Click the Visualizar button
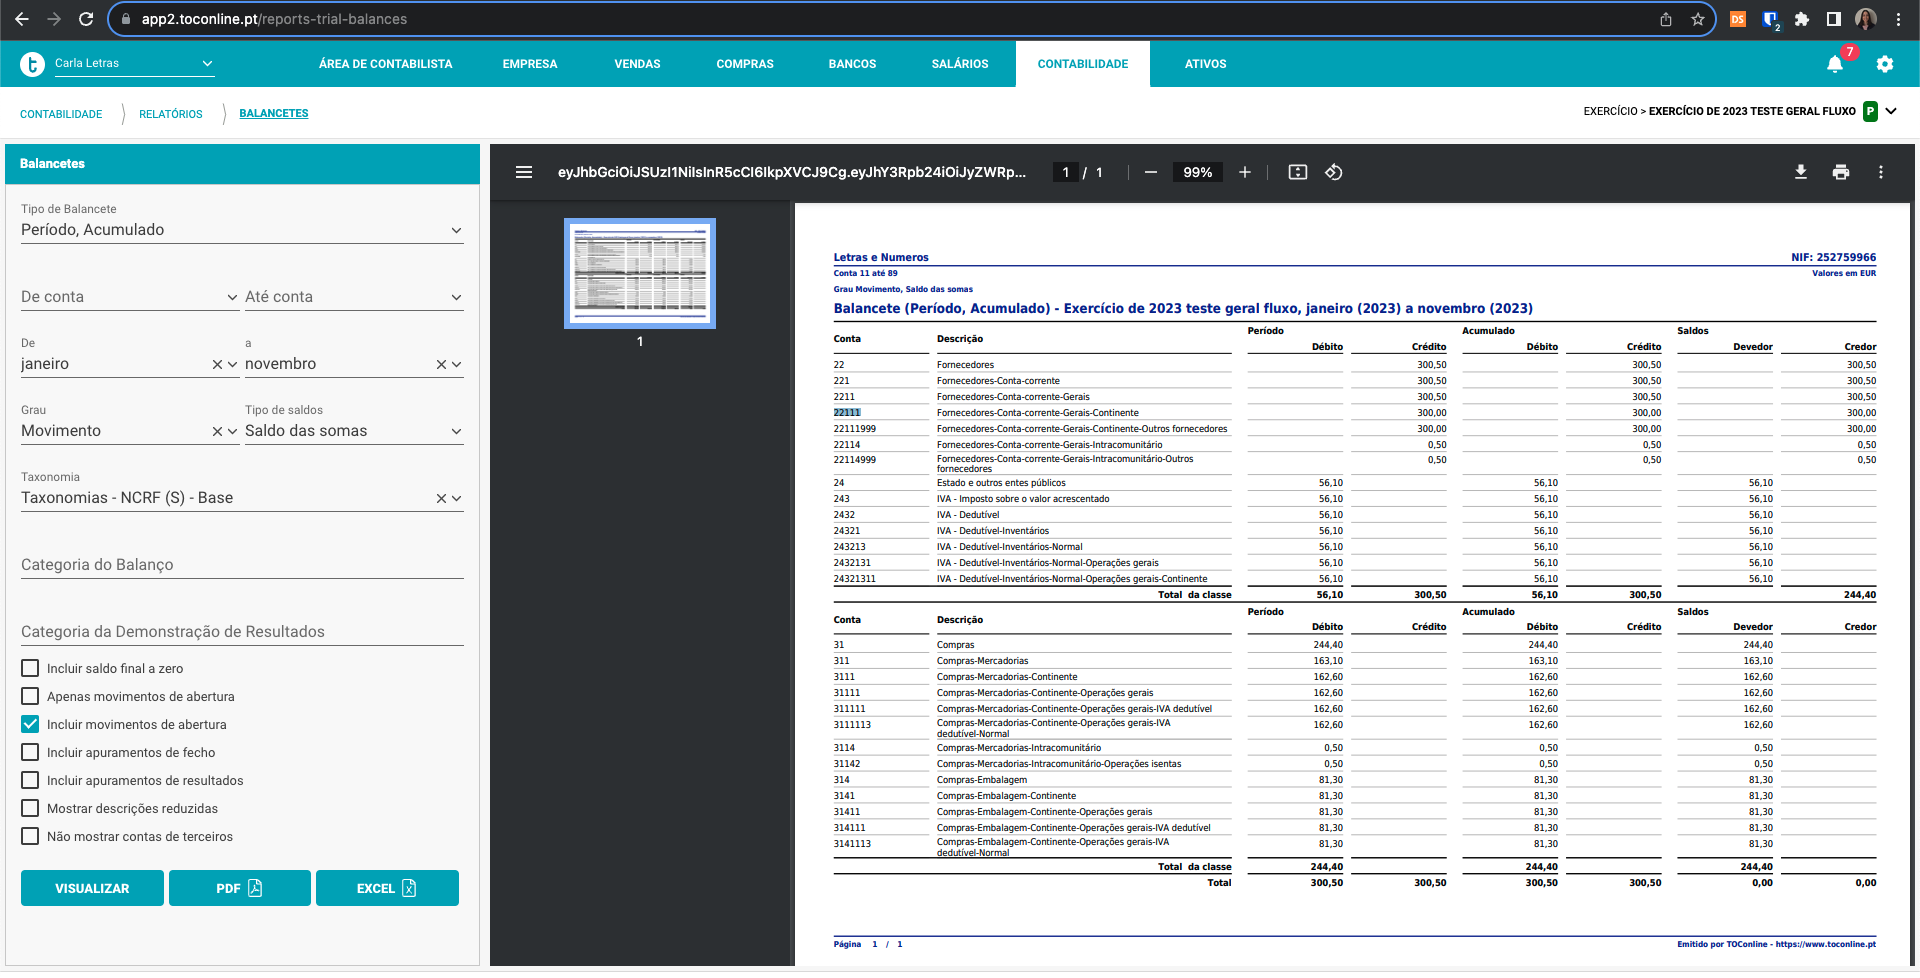 pyautogui.click(x=92, y=888)
